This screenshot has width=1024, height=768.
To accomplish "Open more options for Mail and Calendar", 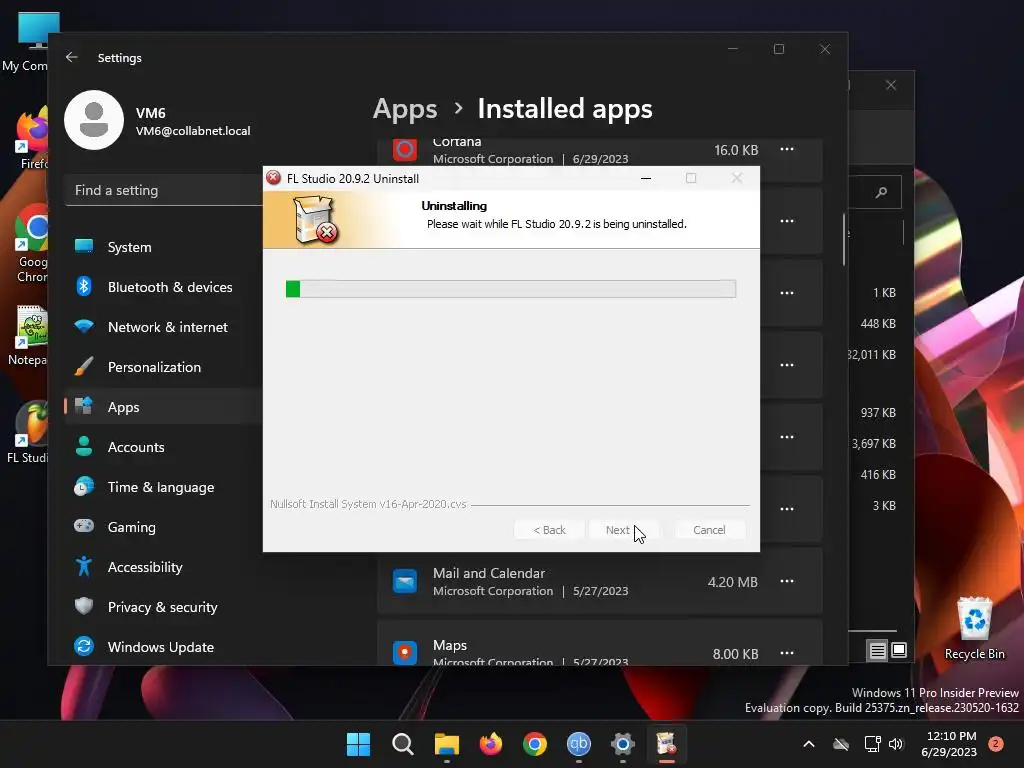I will click(787, 581).
